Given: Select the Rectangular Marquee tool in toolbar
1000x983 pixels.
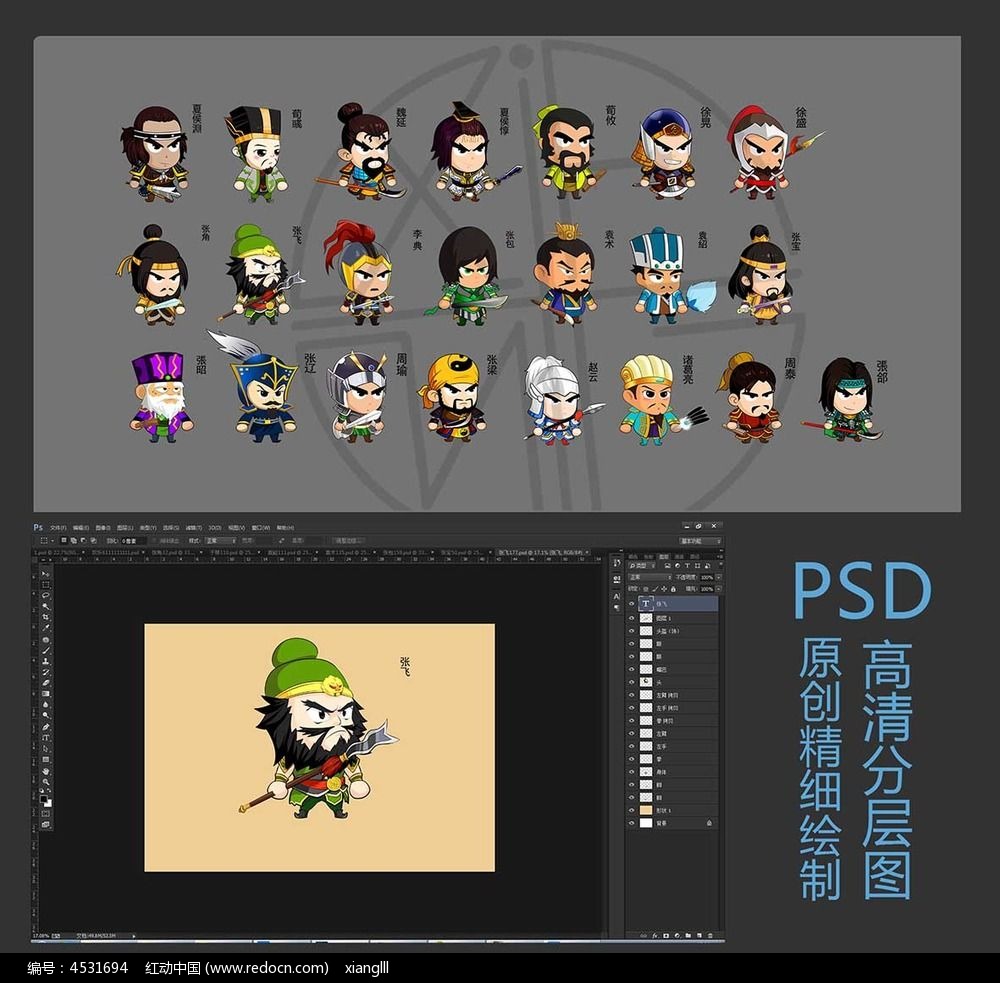Looking at the screenshot, I should [x=46, y=584].
